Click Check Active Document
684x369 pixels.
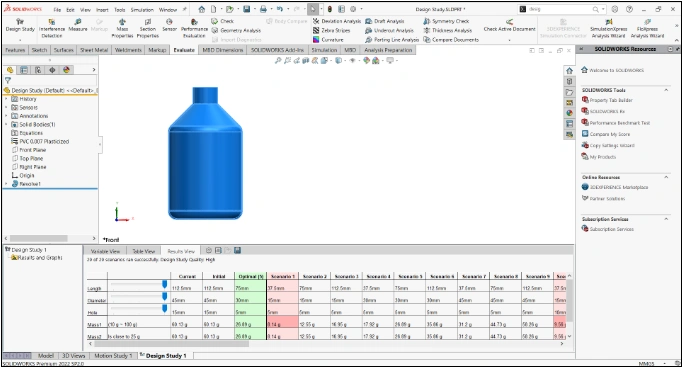(509, 25)
